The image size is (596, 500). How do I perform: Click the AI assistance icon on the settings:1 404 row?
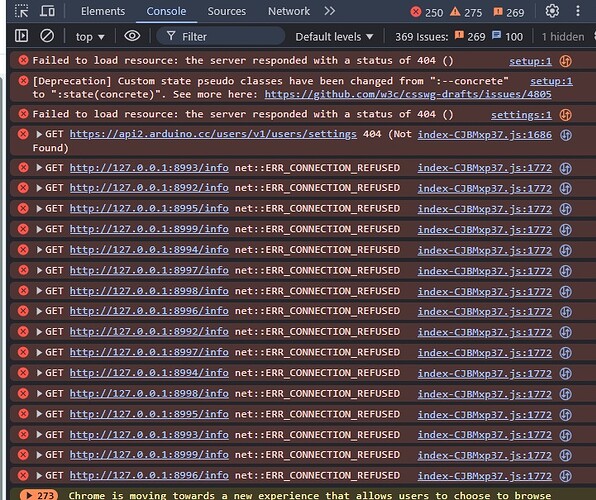click(566, 115)
